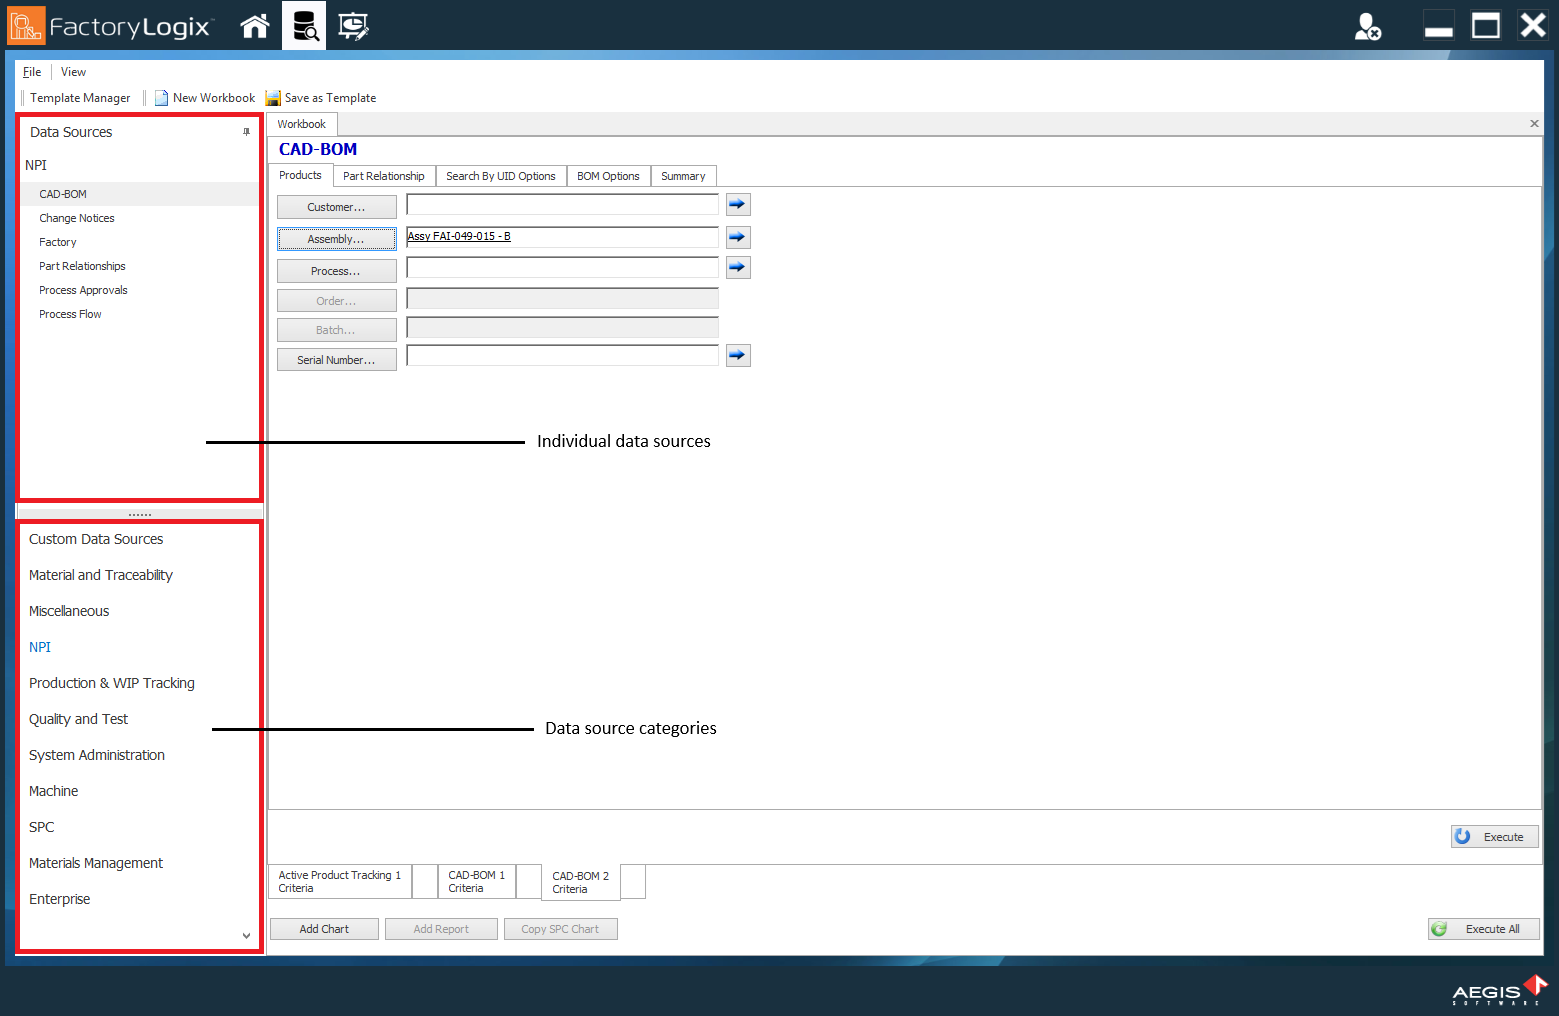Click the Execute button
This screenshot has width=1559, height=1016.
1495,836
